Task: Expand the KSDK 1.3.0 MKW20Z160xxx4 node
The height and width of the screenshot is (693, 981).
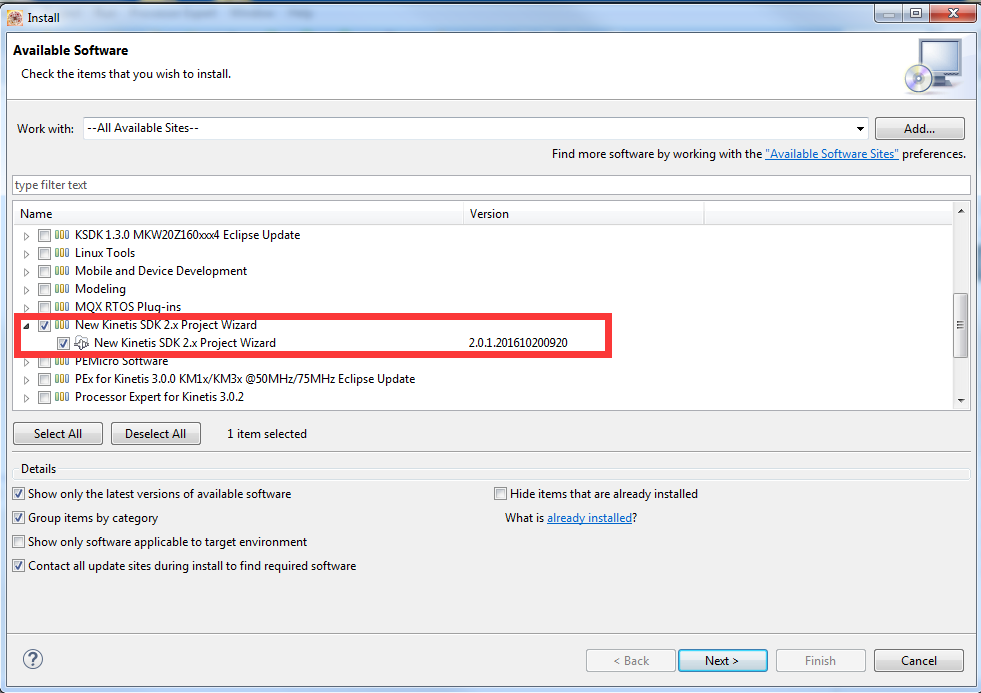Action: [x=26, y=236]
